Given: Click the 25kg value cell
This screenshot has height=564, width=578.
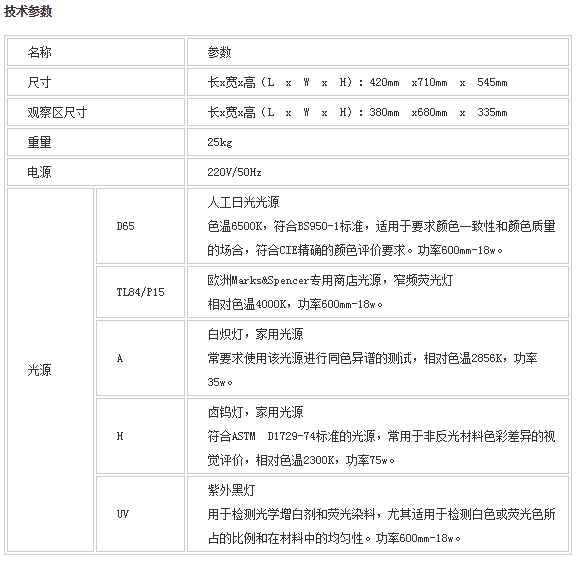Looking at the screenshot, I should point(378,142).
